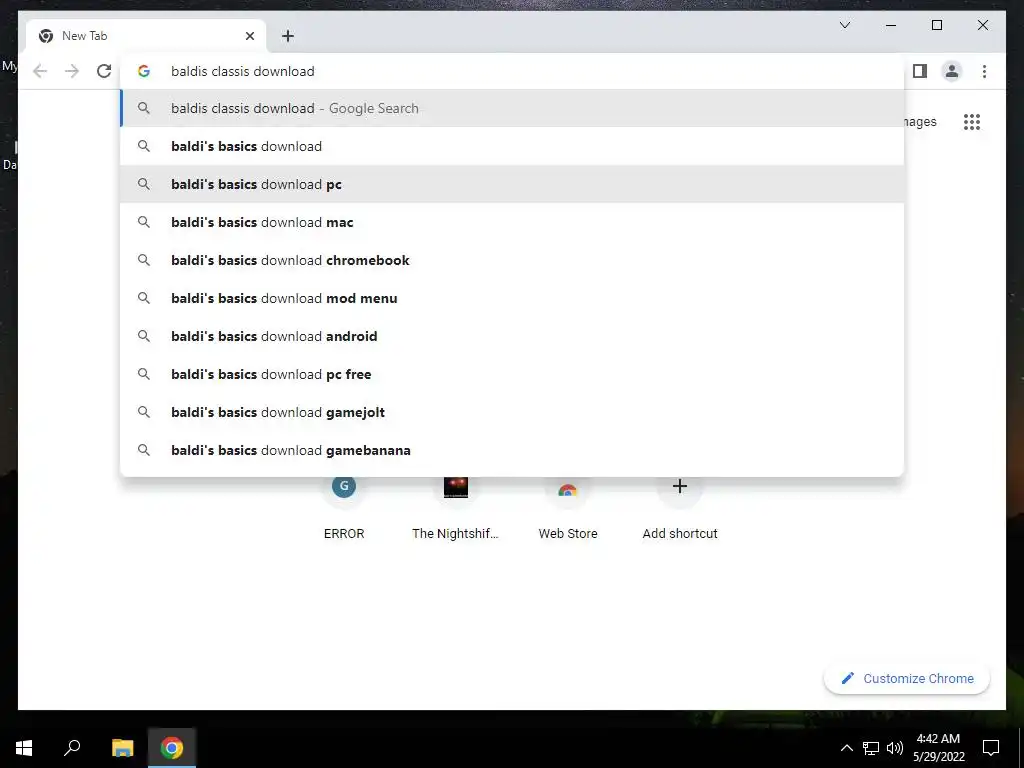Maximize the Chrome window
The height and width of the screenshot is (768, 1024).
936,25
